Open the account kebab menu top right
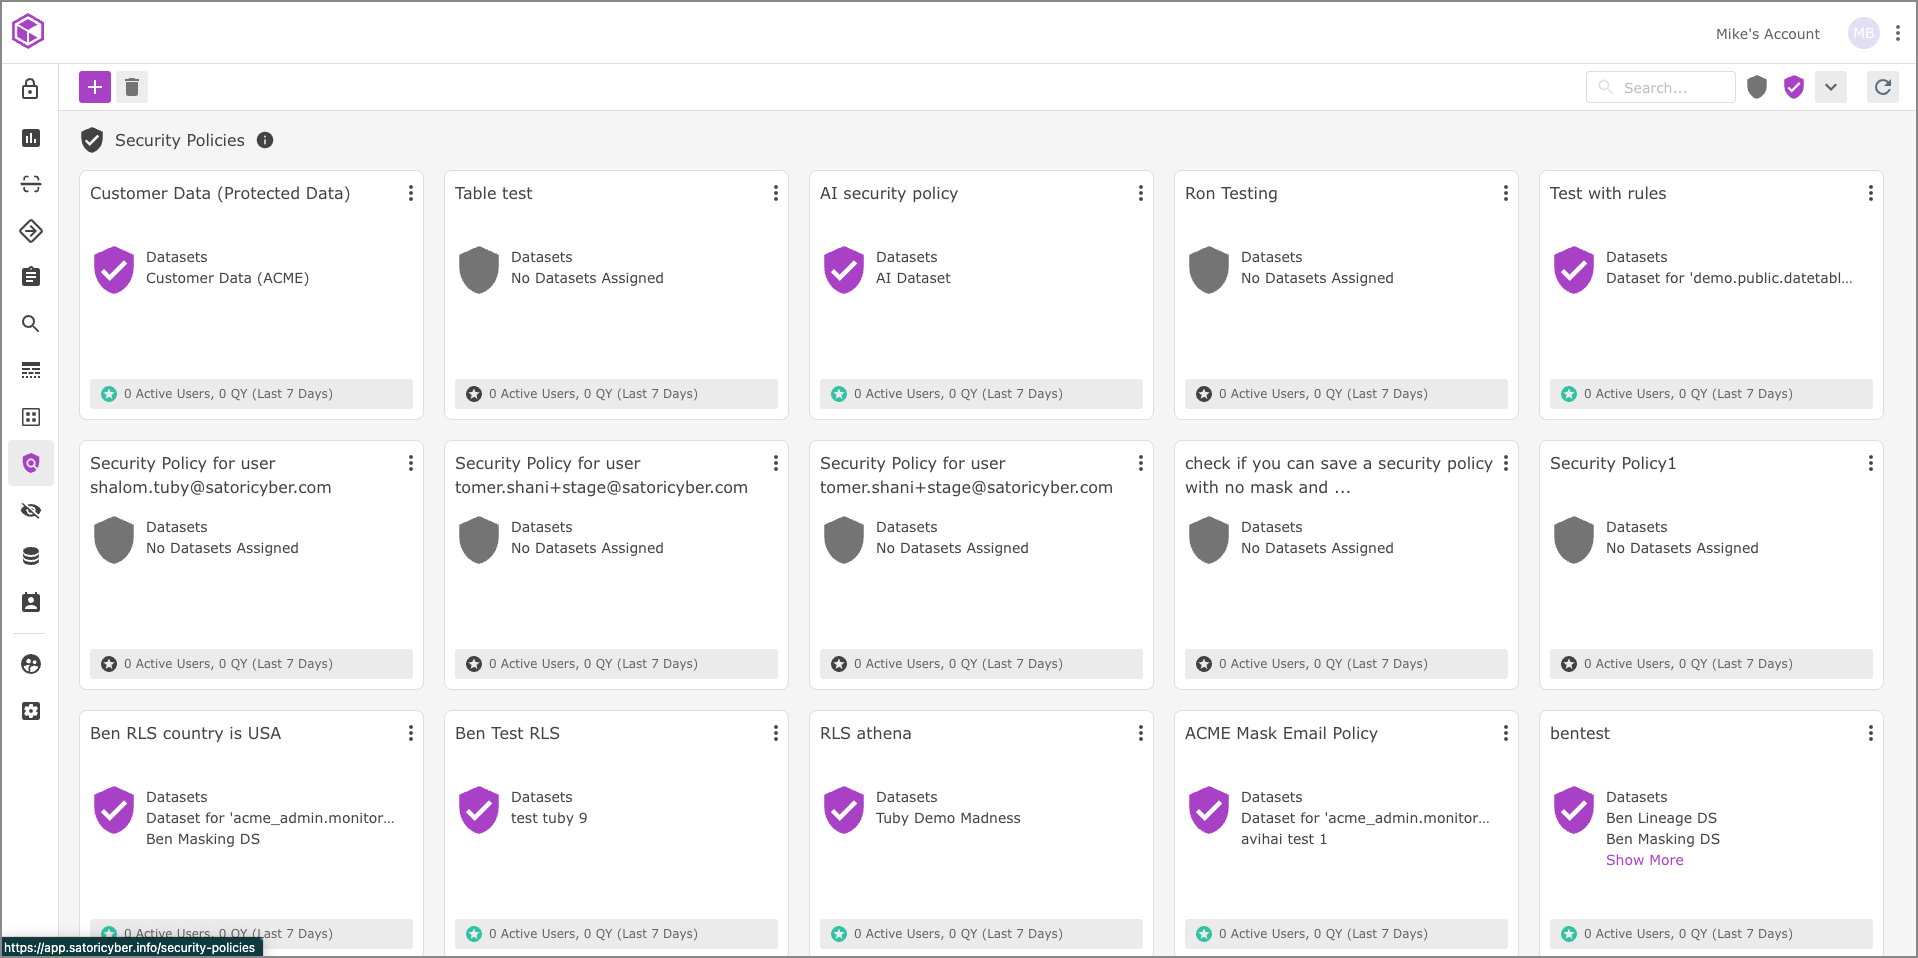Screen dimensions: 1918x958 (1897, 33)
